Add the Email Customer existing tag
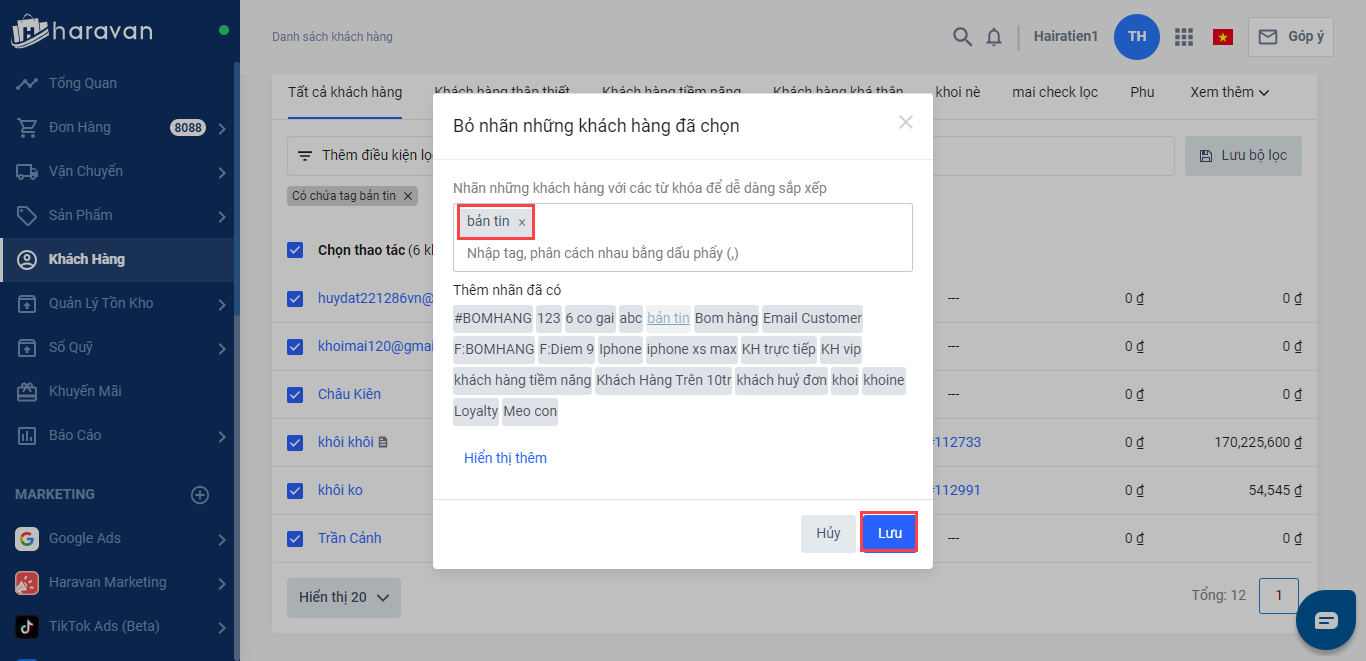Image resolution: width=1366 pixels, height=661 pixels. coord(812,319)
